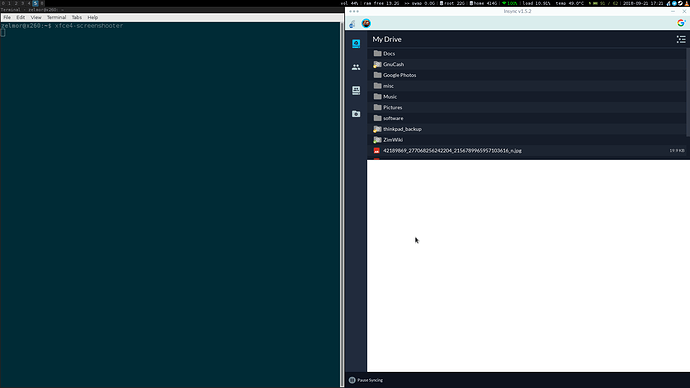Open the sidebar folder location icon
Image resolution: width=690 pixels, height=388 pixels.
(x=356, y=114)
